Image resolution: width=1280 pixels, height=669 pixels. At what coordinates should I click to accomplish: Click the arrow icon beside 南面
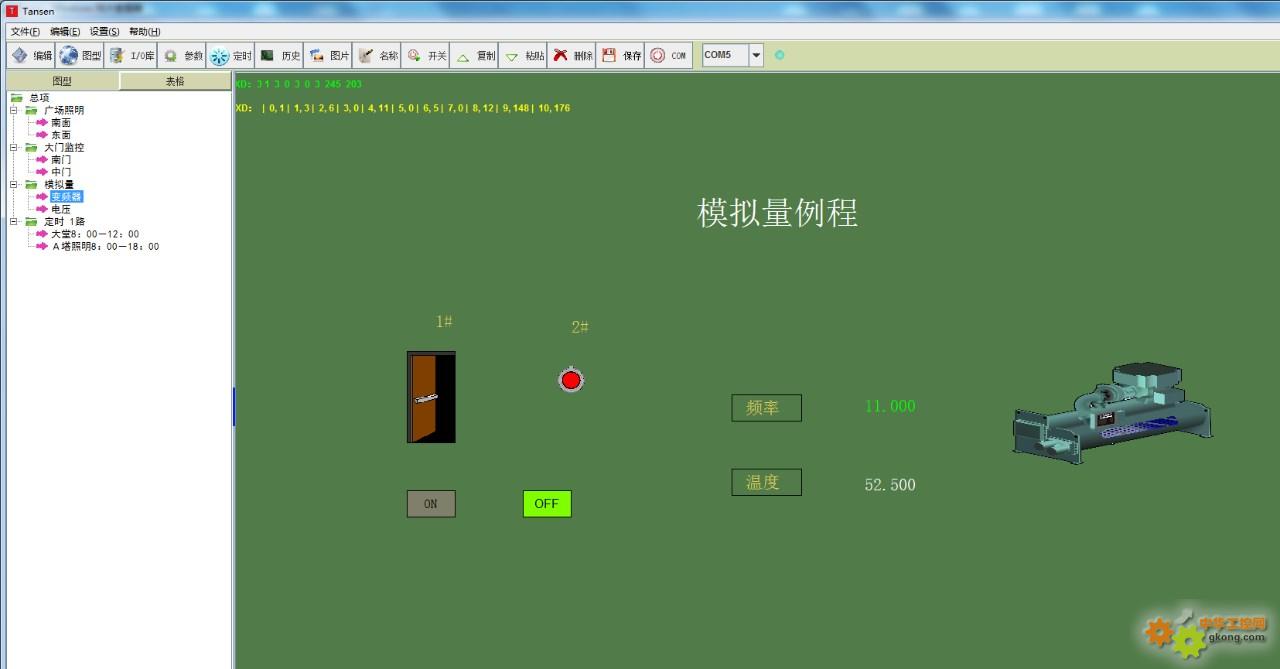coord(42,122)
